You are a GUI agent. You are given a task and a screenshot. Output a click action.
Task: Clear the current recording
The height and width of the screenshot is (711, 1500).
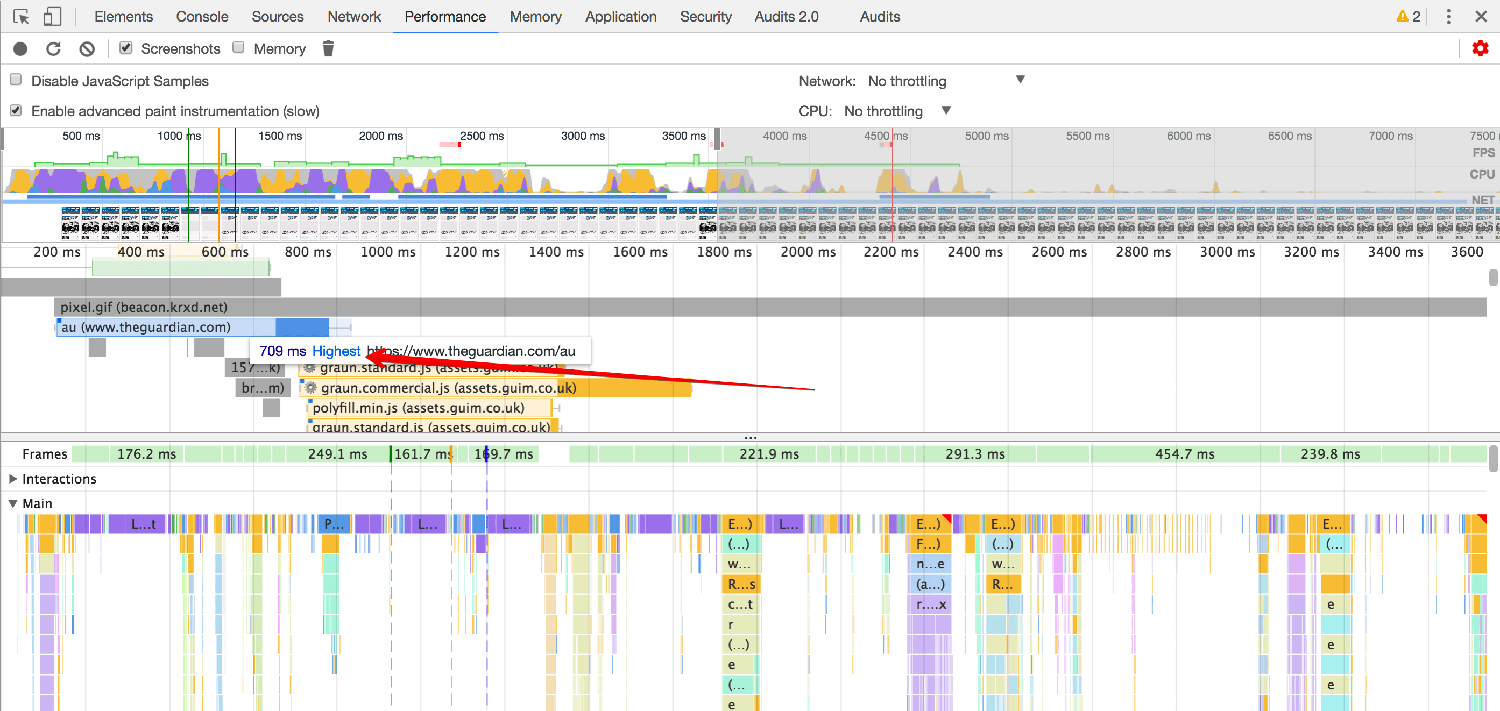(86, 48)
